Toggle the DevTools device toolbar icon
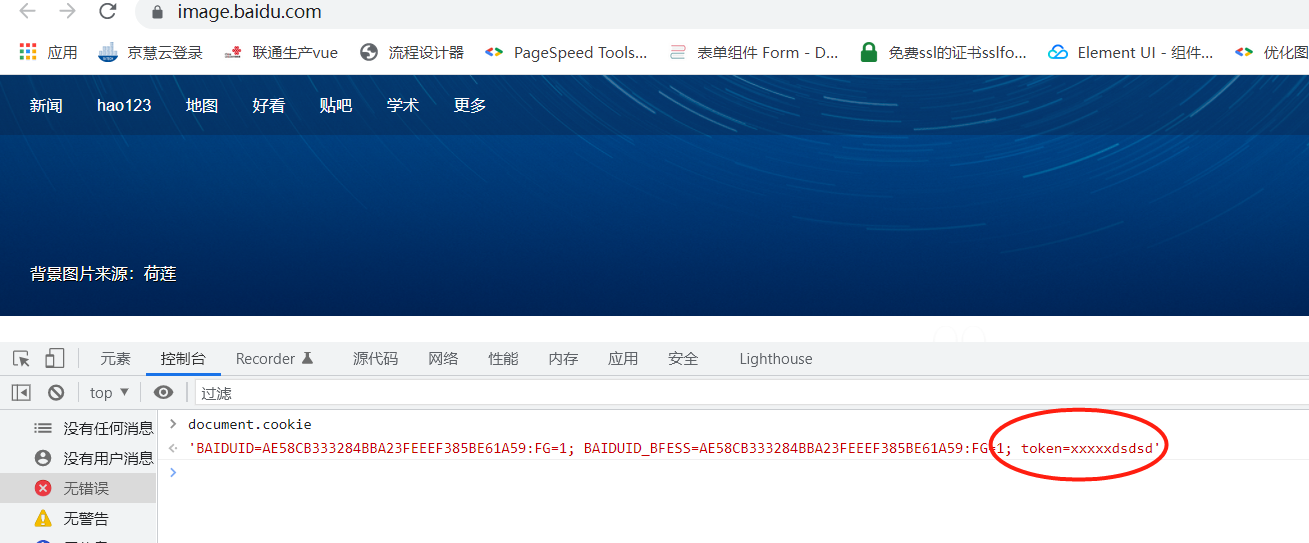This screenshot has height=543, width=1309. point(54,359)
